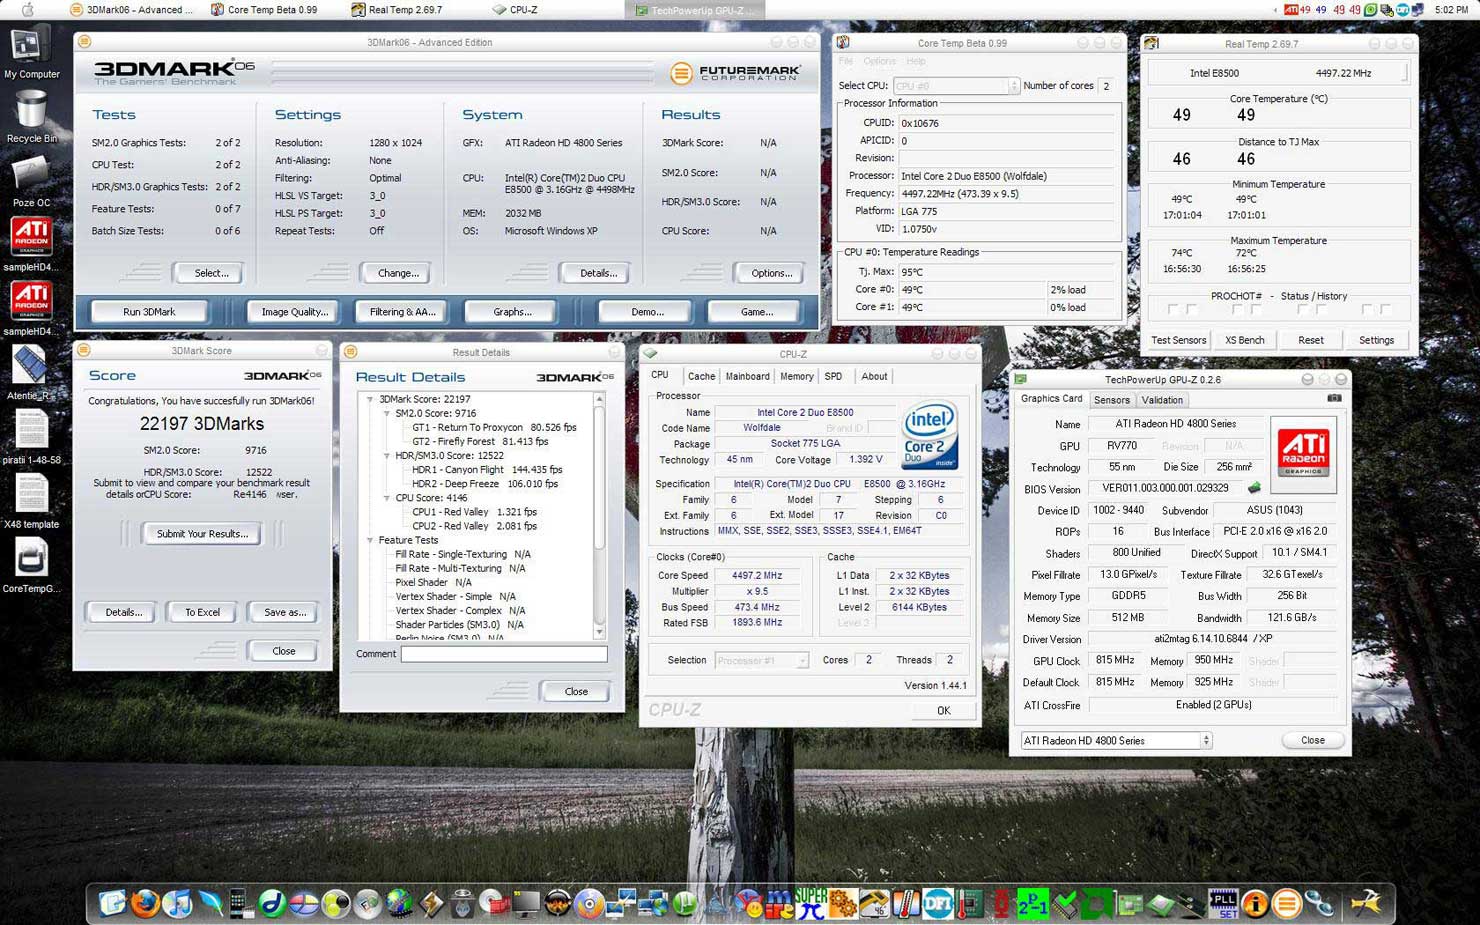Click the DFI icon in the dock

click(937, 903)
